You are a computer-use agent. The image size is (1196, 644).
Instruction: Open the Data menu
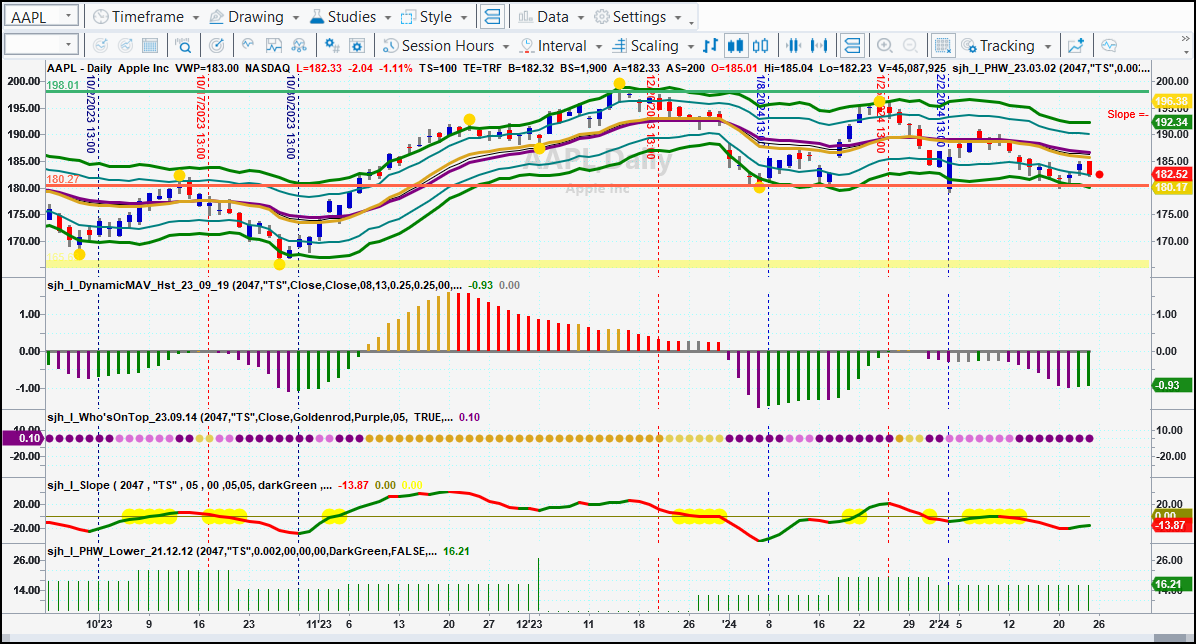point(551,17)
